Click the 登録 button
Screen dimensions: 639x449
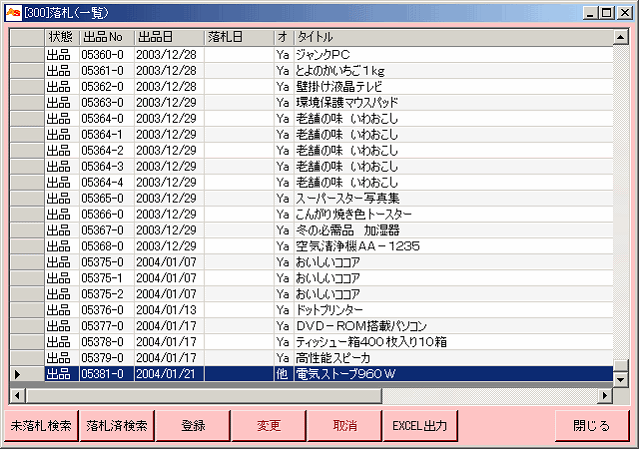click(x=193, y=426)
